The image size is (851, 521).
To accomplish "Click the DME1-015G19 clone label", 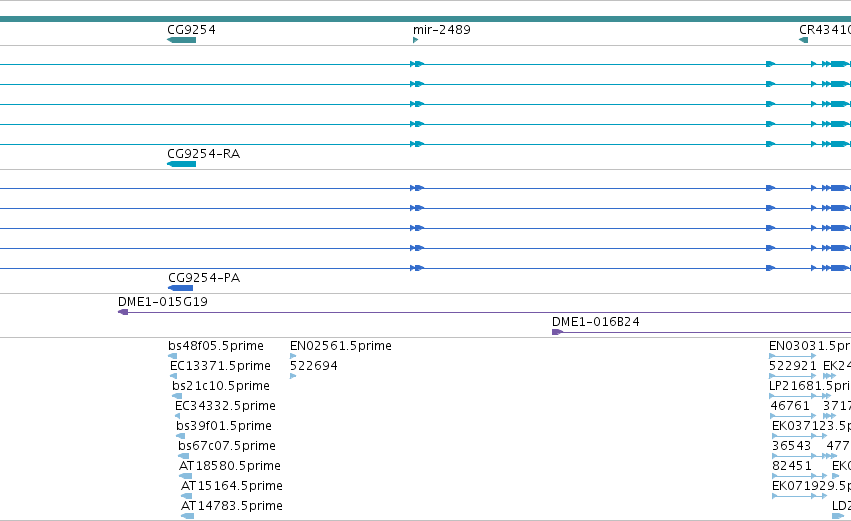I will tap(163, 302).
